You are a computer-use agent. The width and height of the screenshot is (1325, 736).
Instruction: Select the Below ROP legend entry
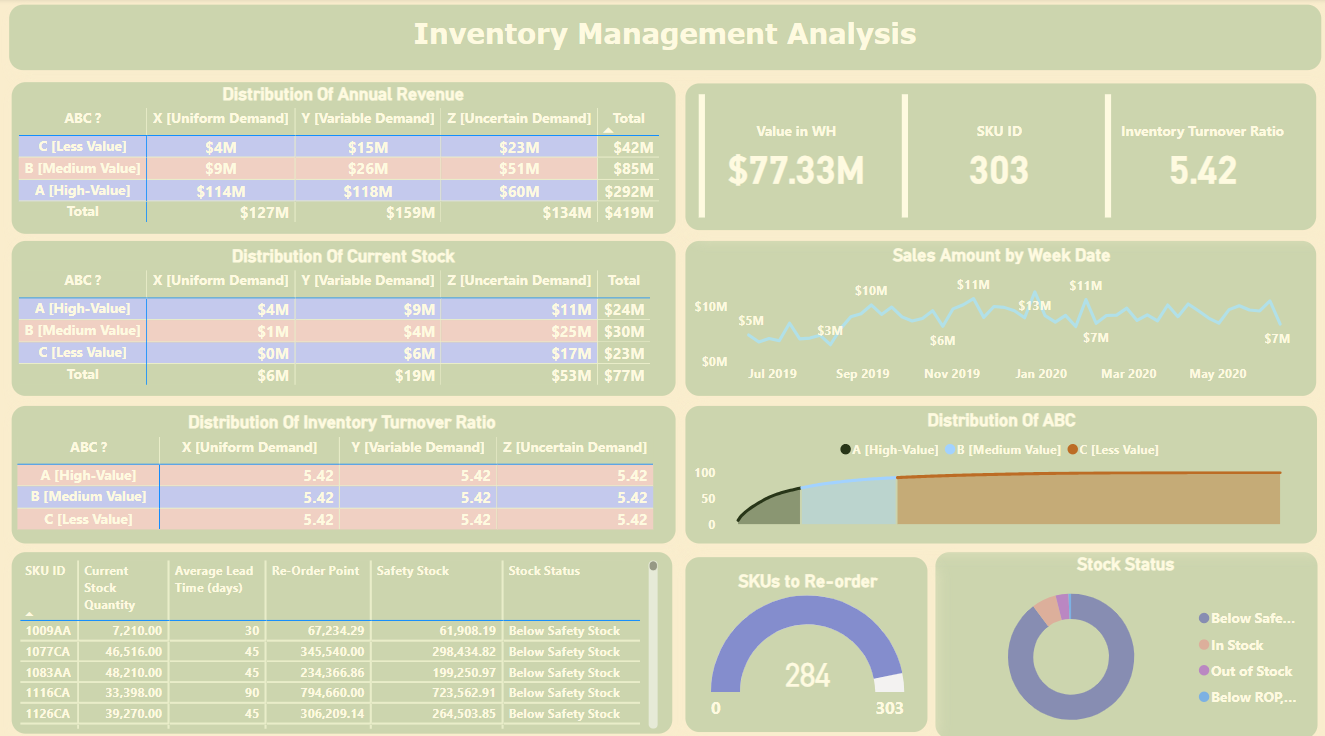1250,697
